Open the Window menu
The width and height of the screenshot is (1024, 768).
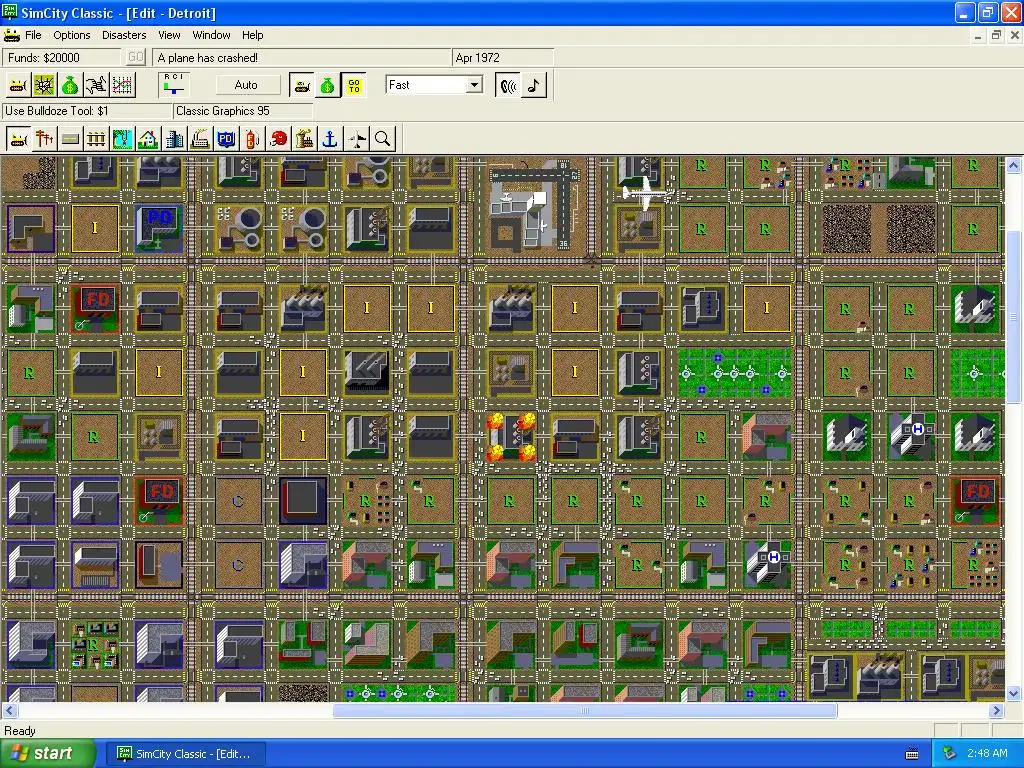point(211,35)
